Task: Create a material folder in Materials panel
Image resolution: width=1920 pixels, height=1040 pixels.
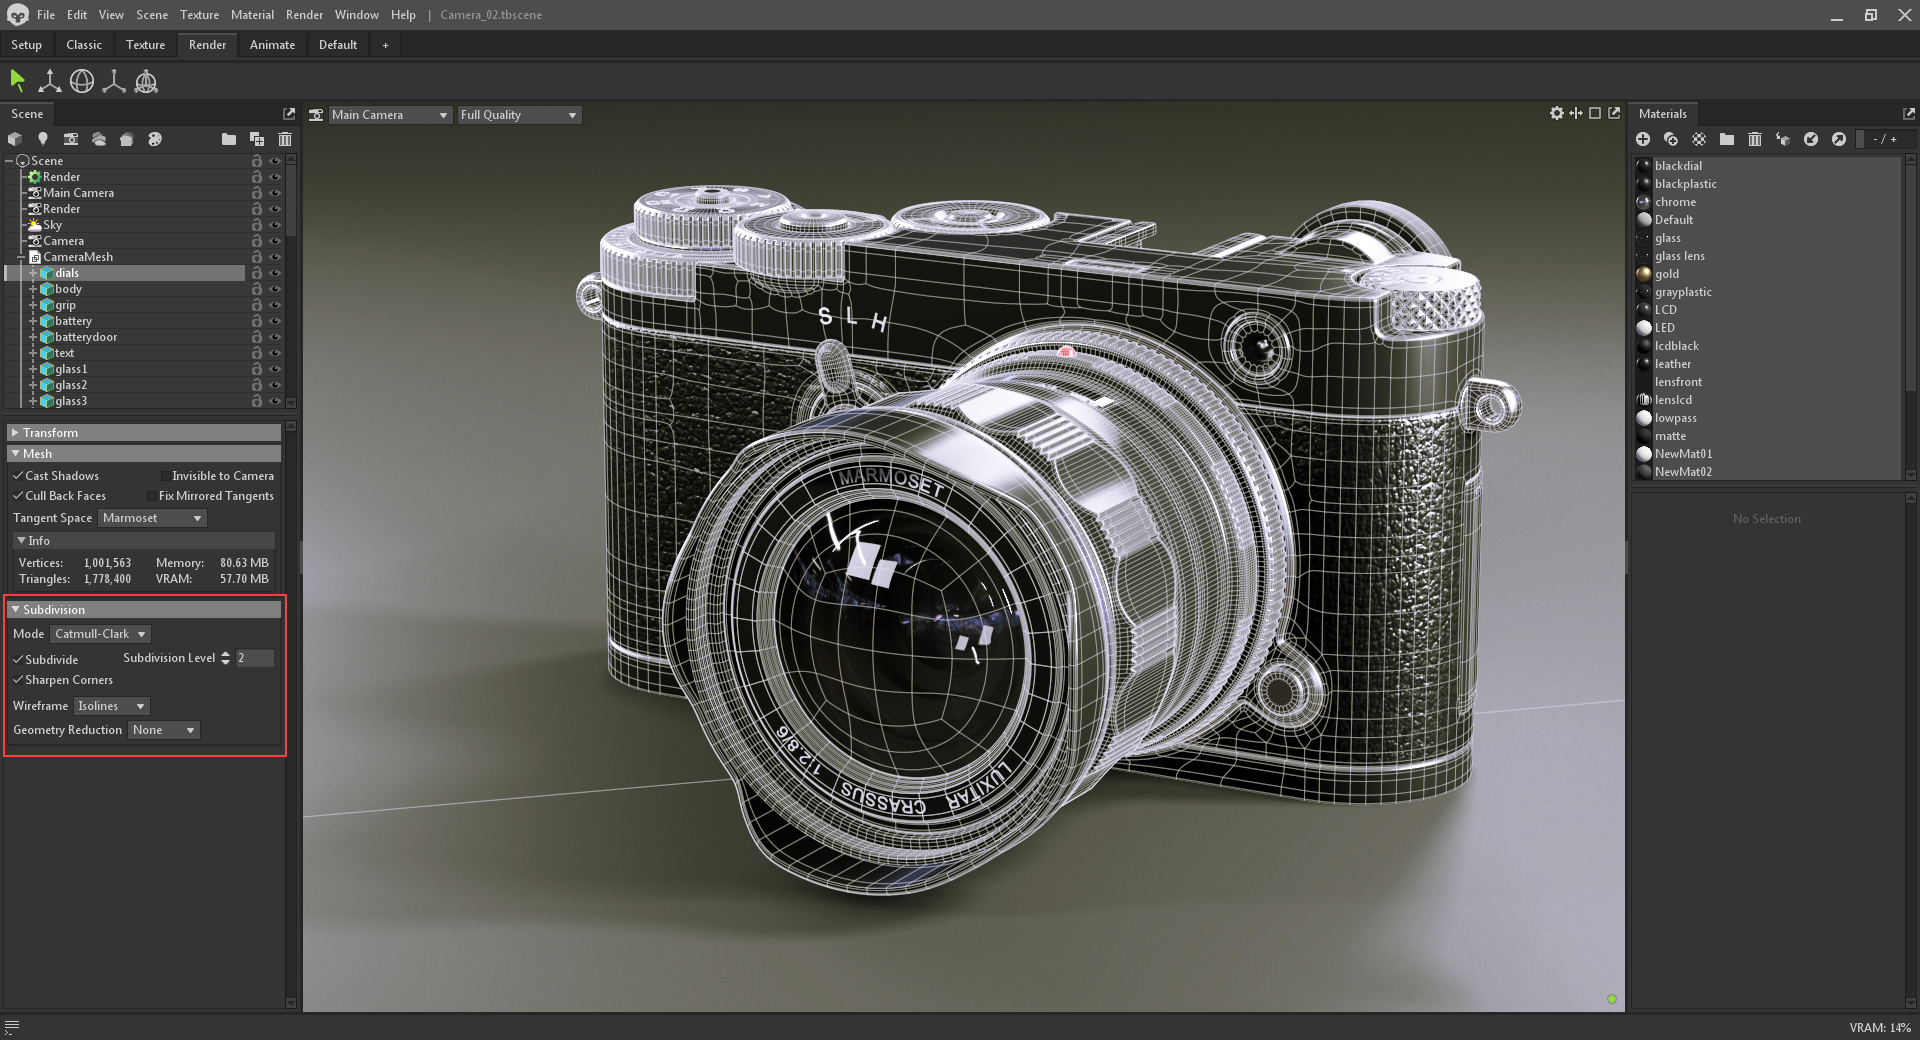Action: (1727, 139)
